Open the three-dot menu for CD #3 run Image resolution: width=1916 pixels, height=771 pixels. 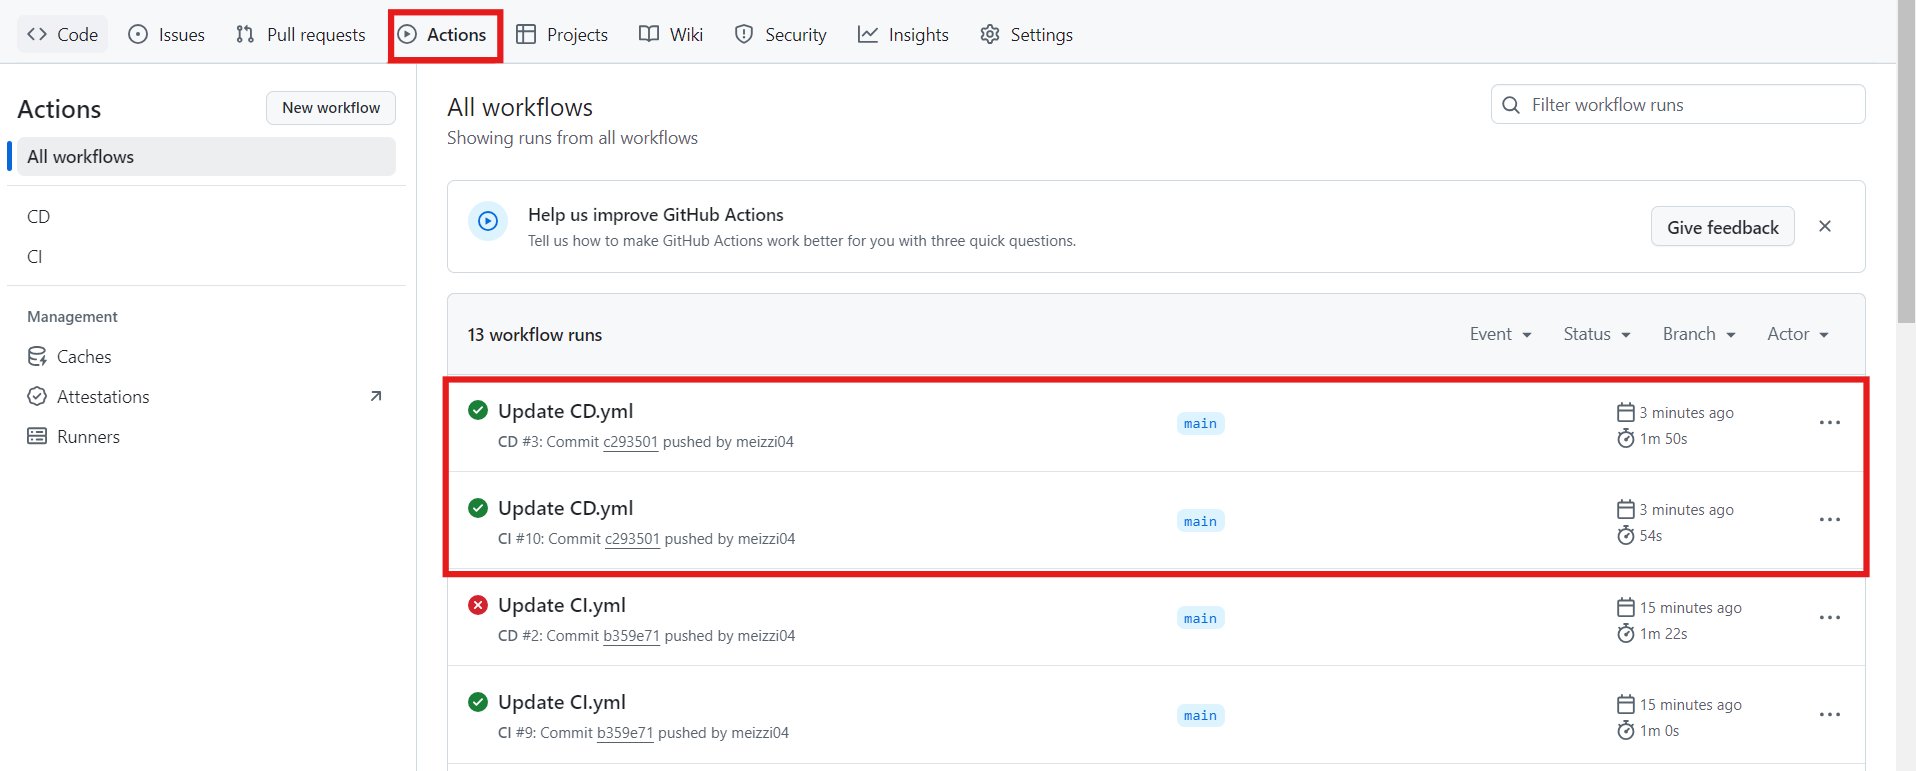point(1830,423)
